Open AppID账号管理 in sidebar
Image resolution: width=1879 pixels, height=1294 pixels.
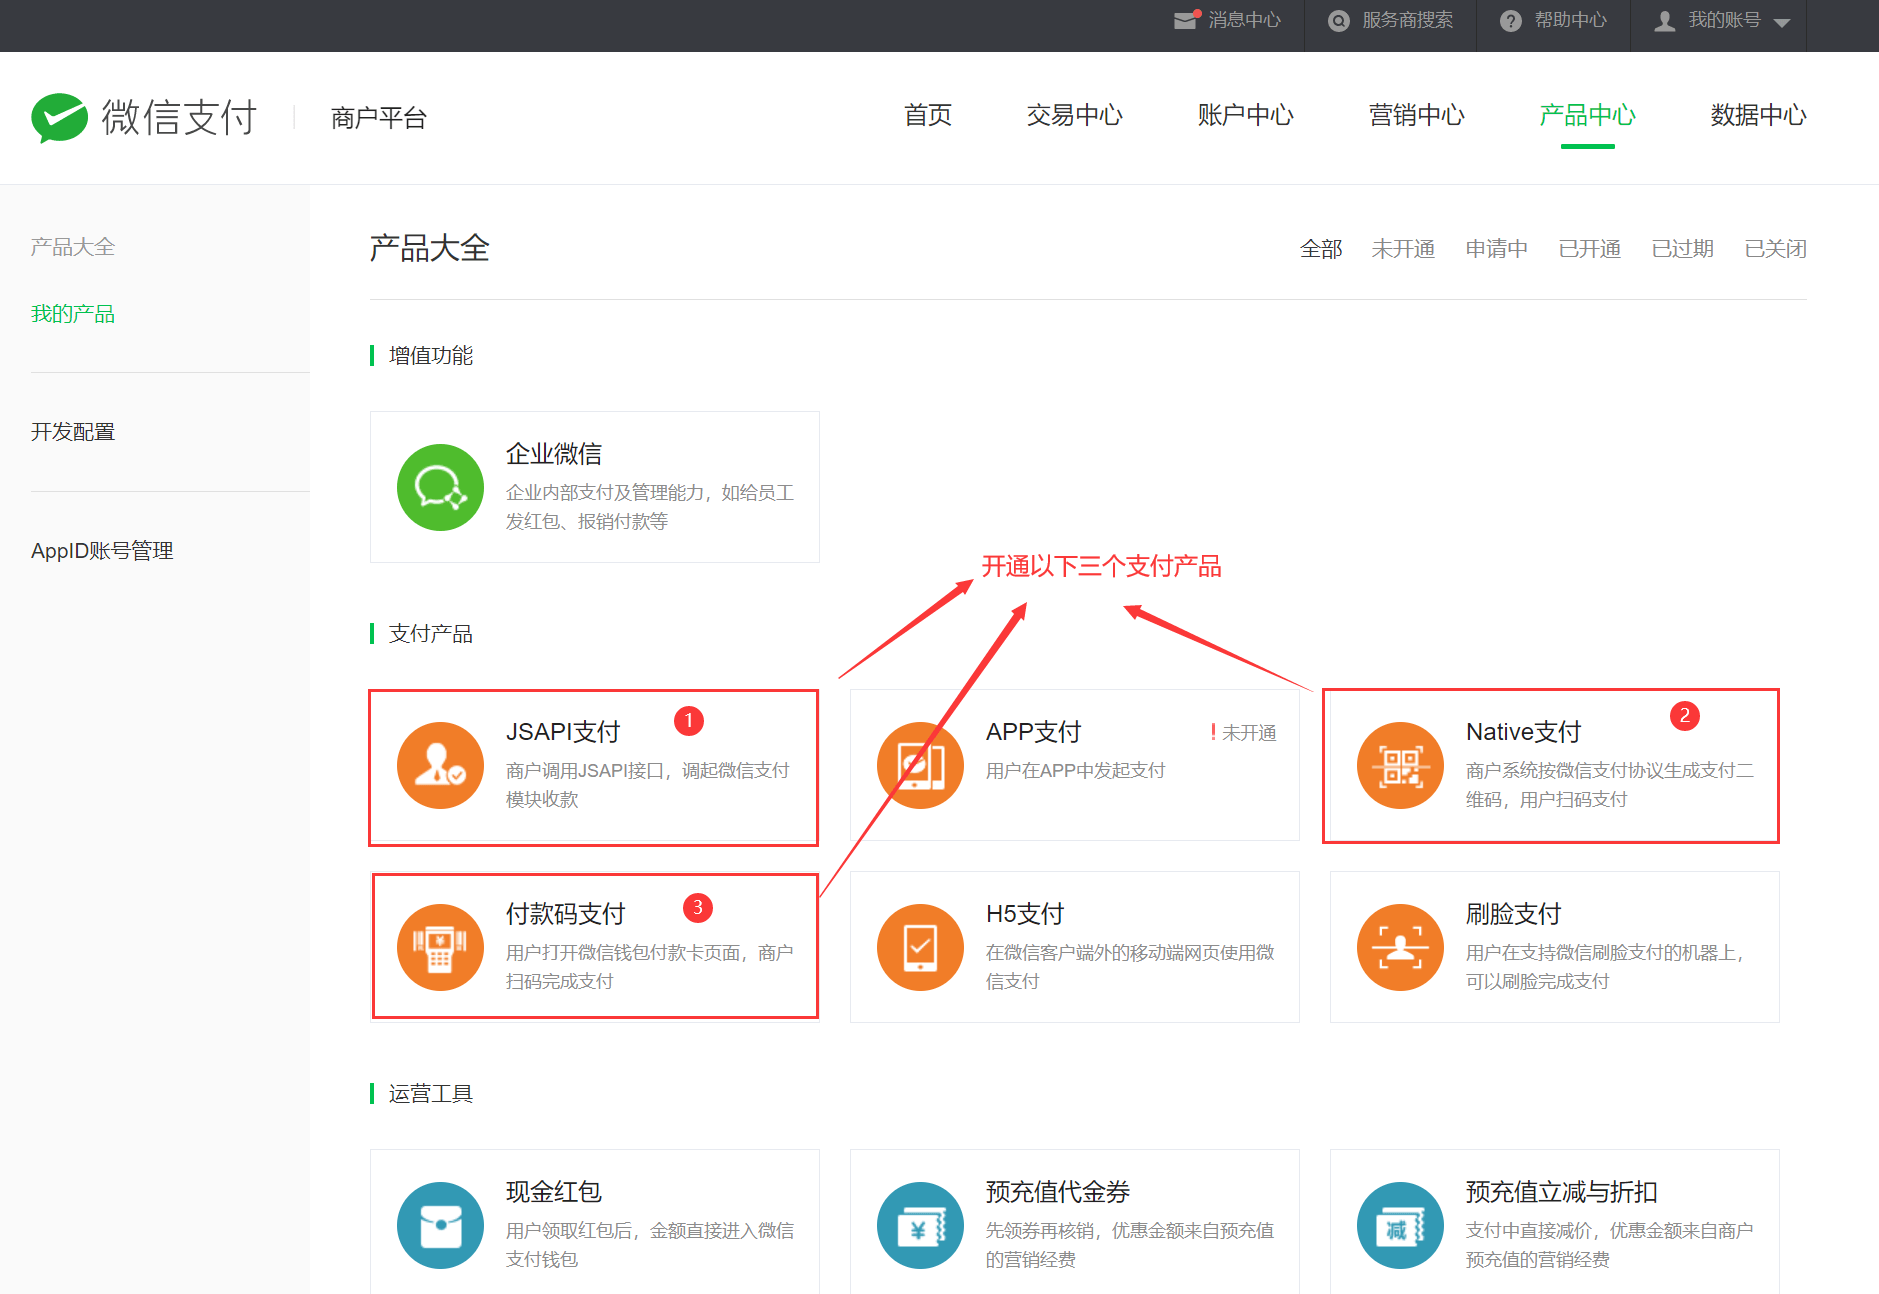(x=102, y=551)
